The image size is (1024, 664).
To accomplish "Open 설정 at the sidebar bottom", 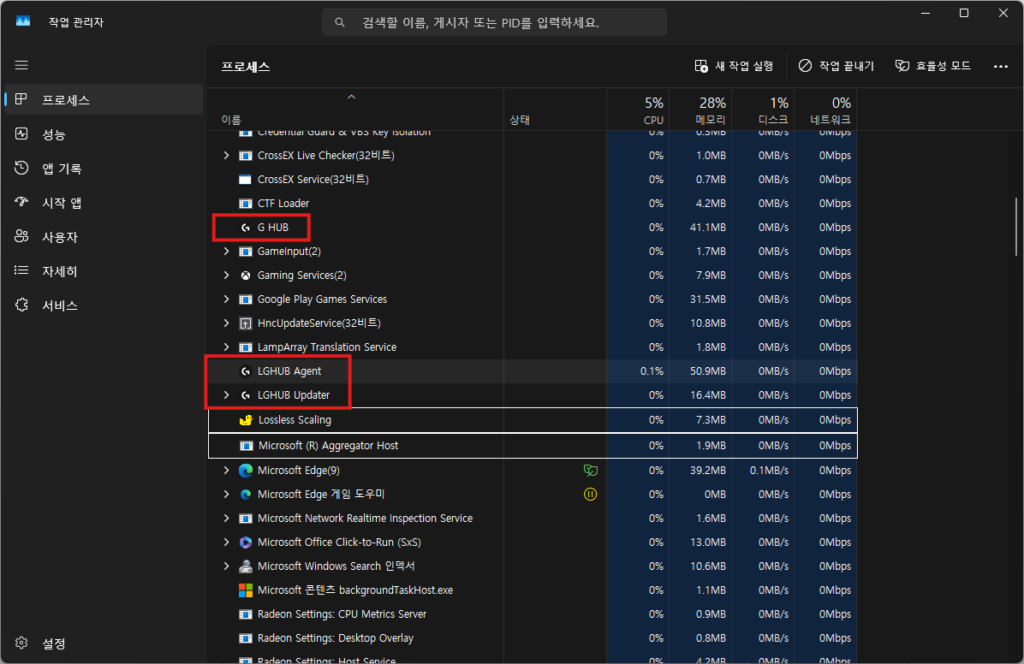I will (104, 643).
